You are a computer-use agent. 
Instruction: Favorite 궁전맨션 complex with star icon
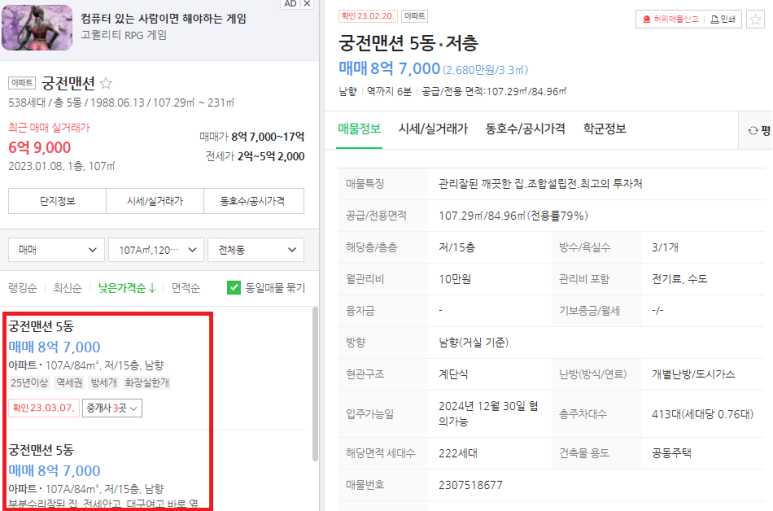106,83
